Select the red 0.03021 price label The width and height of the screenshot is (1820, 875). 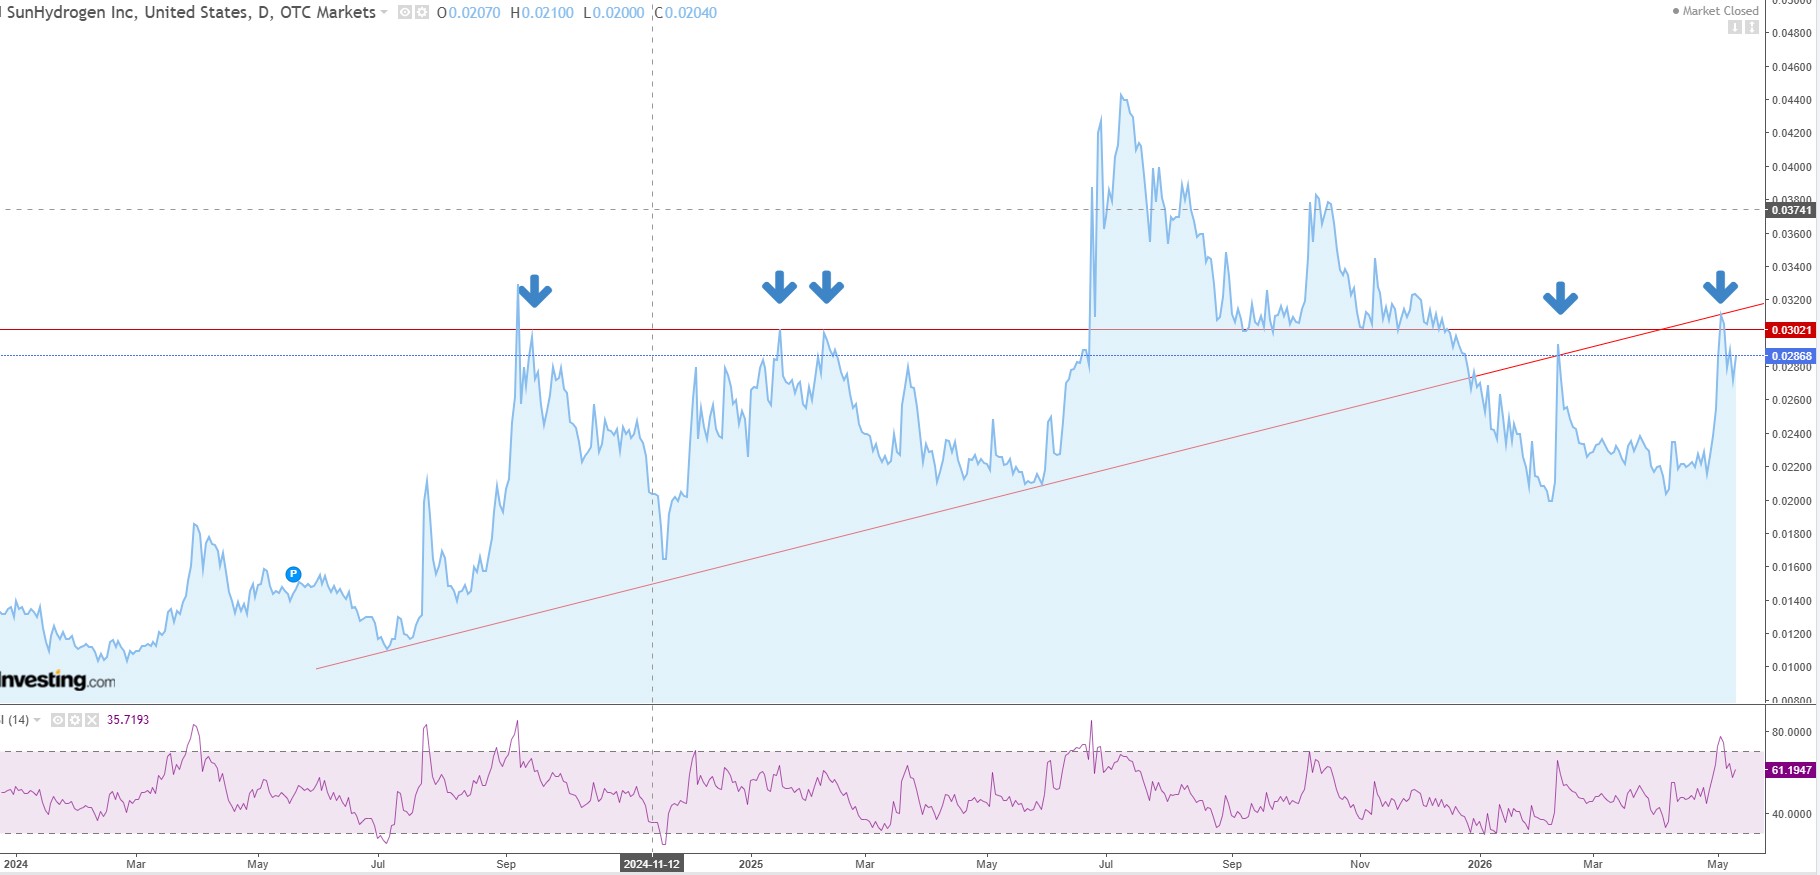pyautogui.click(x=1791, y=330)
